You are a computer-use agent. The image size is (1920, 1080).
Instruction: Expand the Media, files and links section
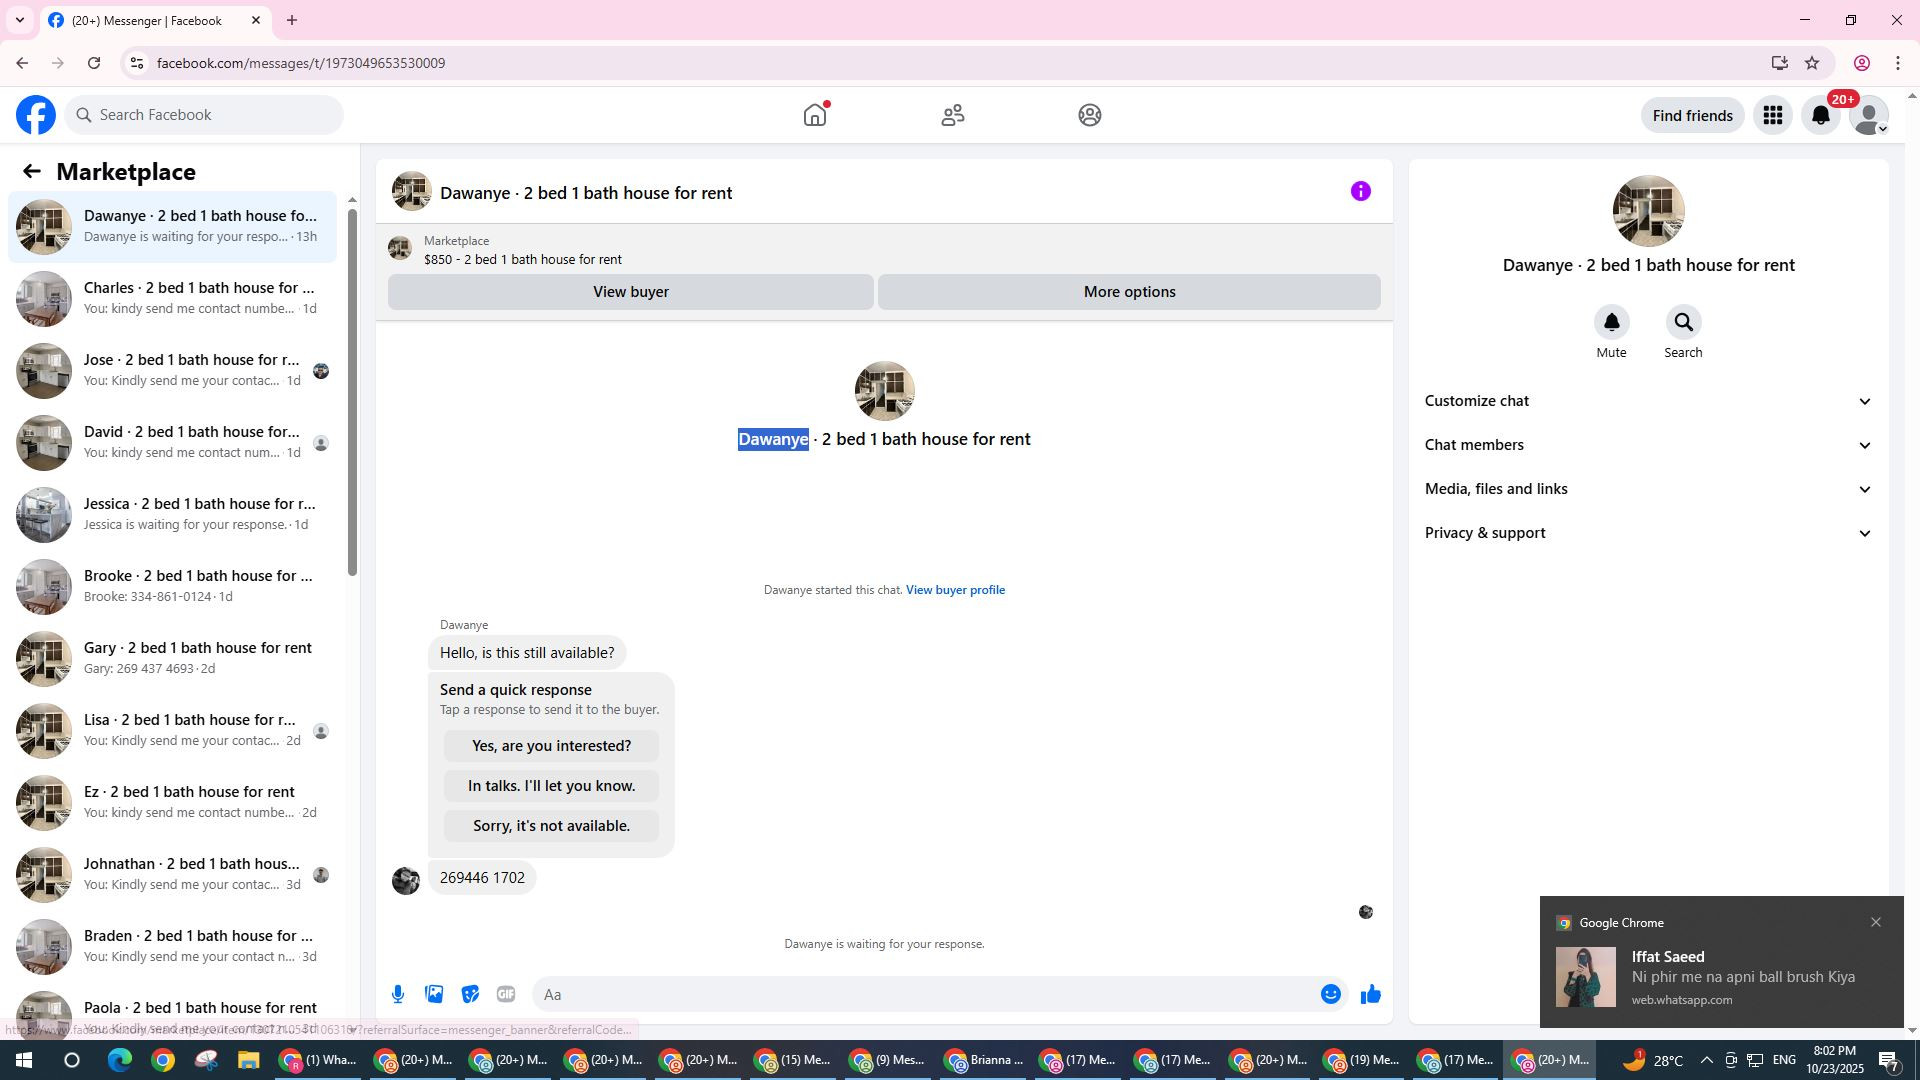coord(1647,489)
